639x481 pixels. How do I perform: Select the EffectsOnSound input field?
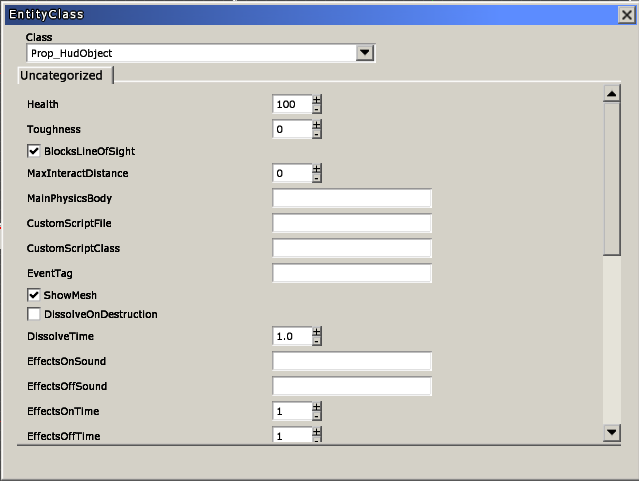(351, 361)
